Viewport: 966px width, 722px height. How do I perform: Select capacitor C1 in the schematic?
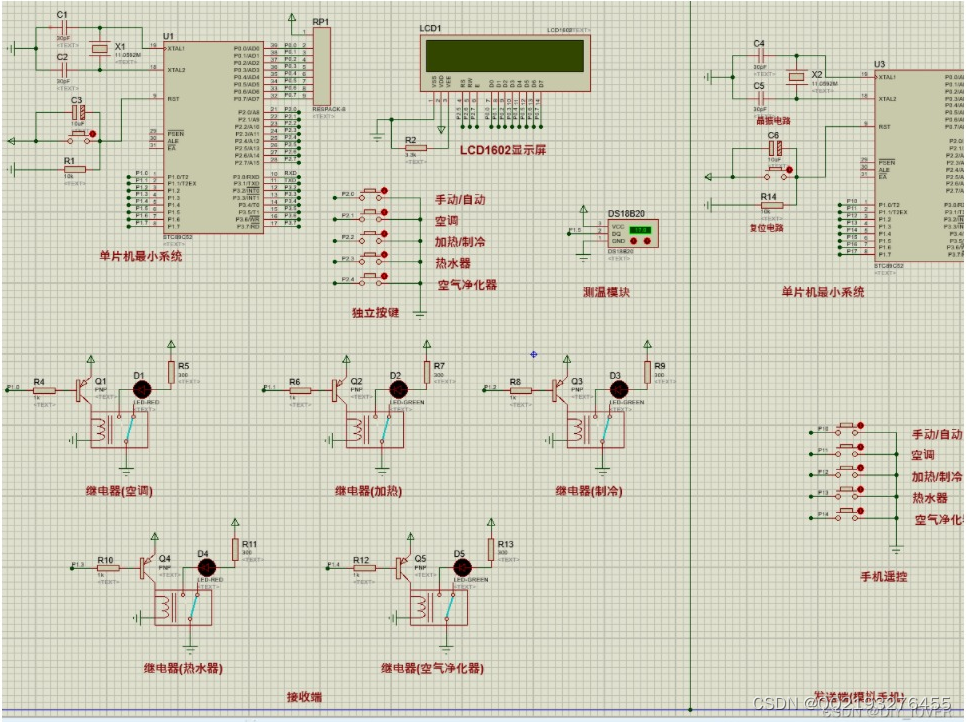62,28
